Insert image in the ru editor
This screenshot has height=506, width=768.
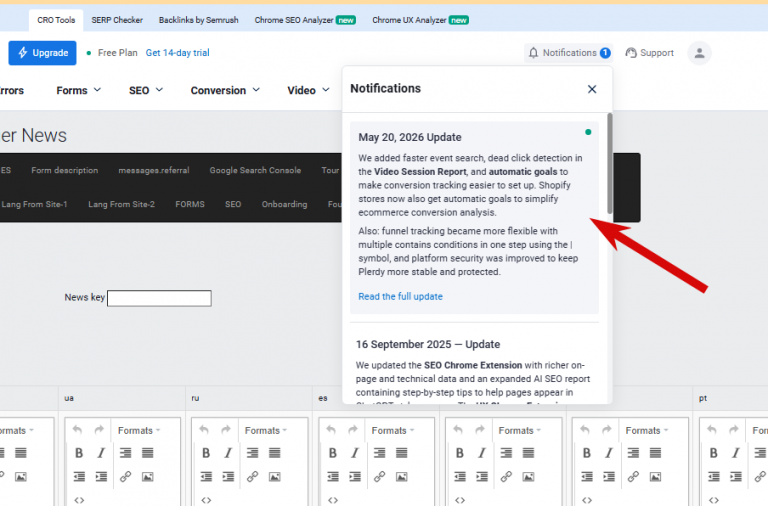coord(274,476)
